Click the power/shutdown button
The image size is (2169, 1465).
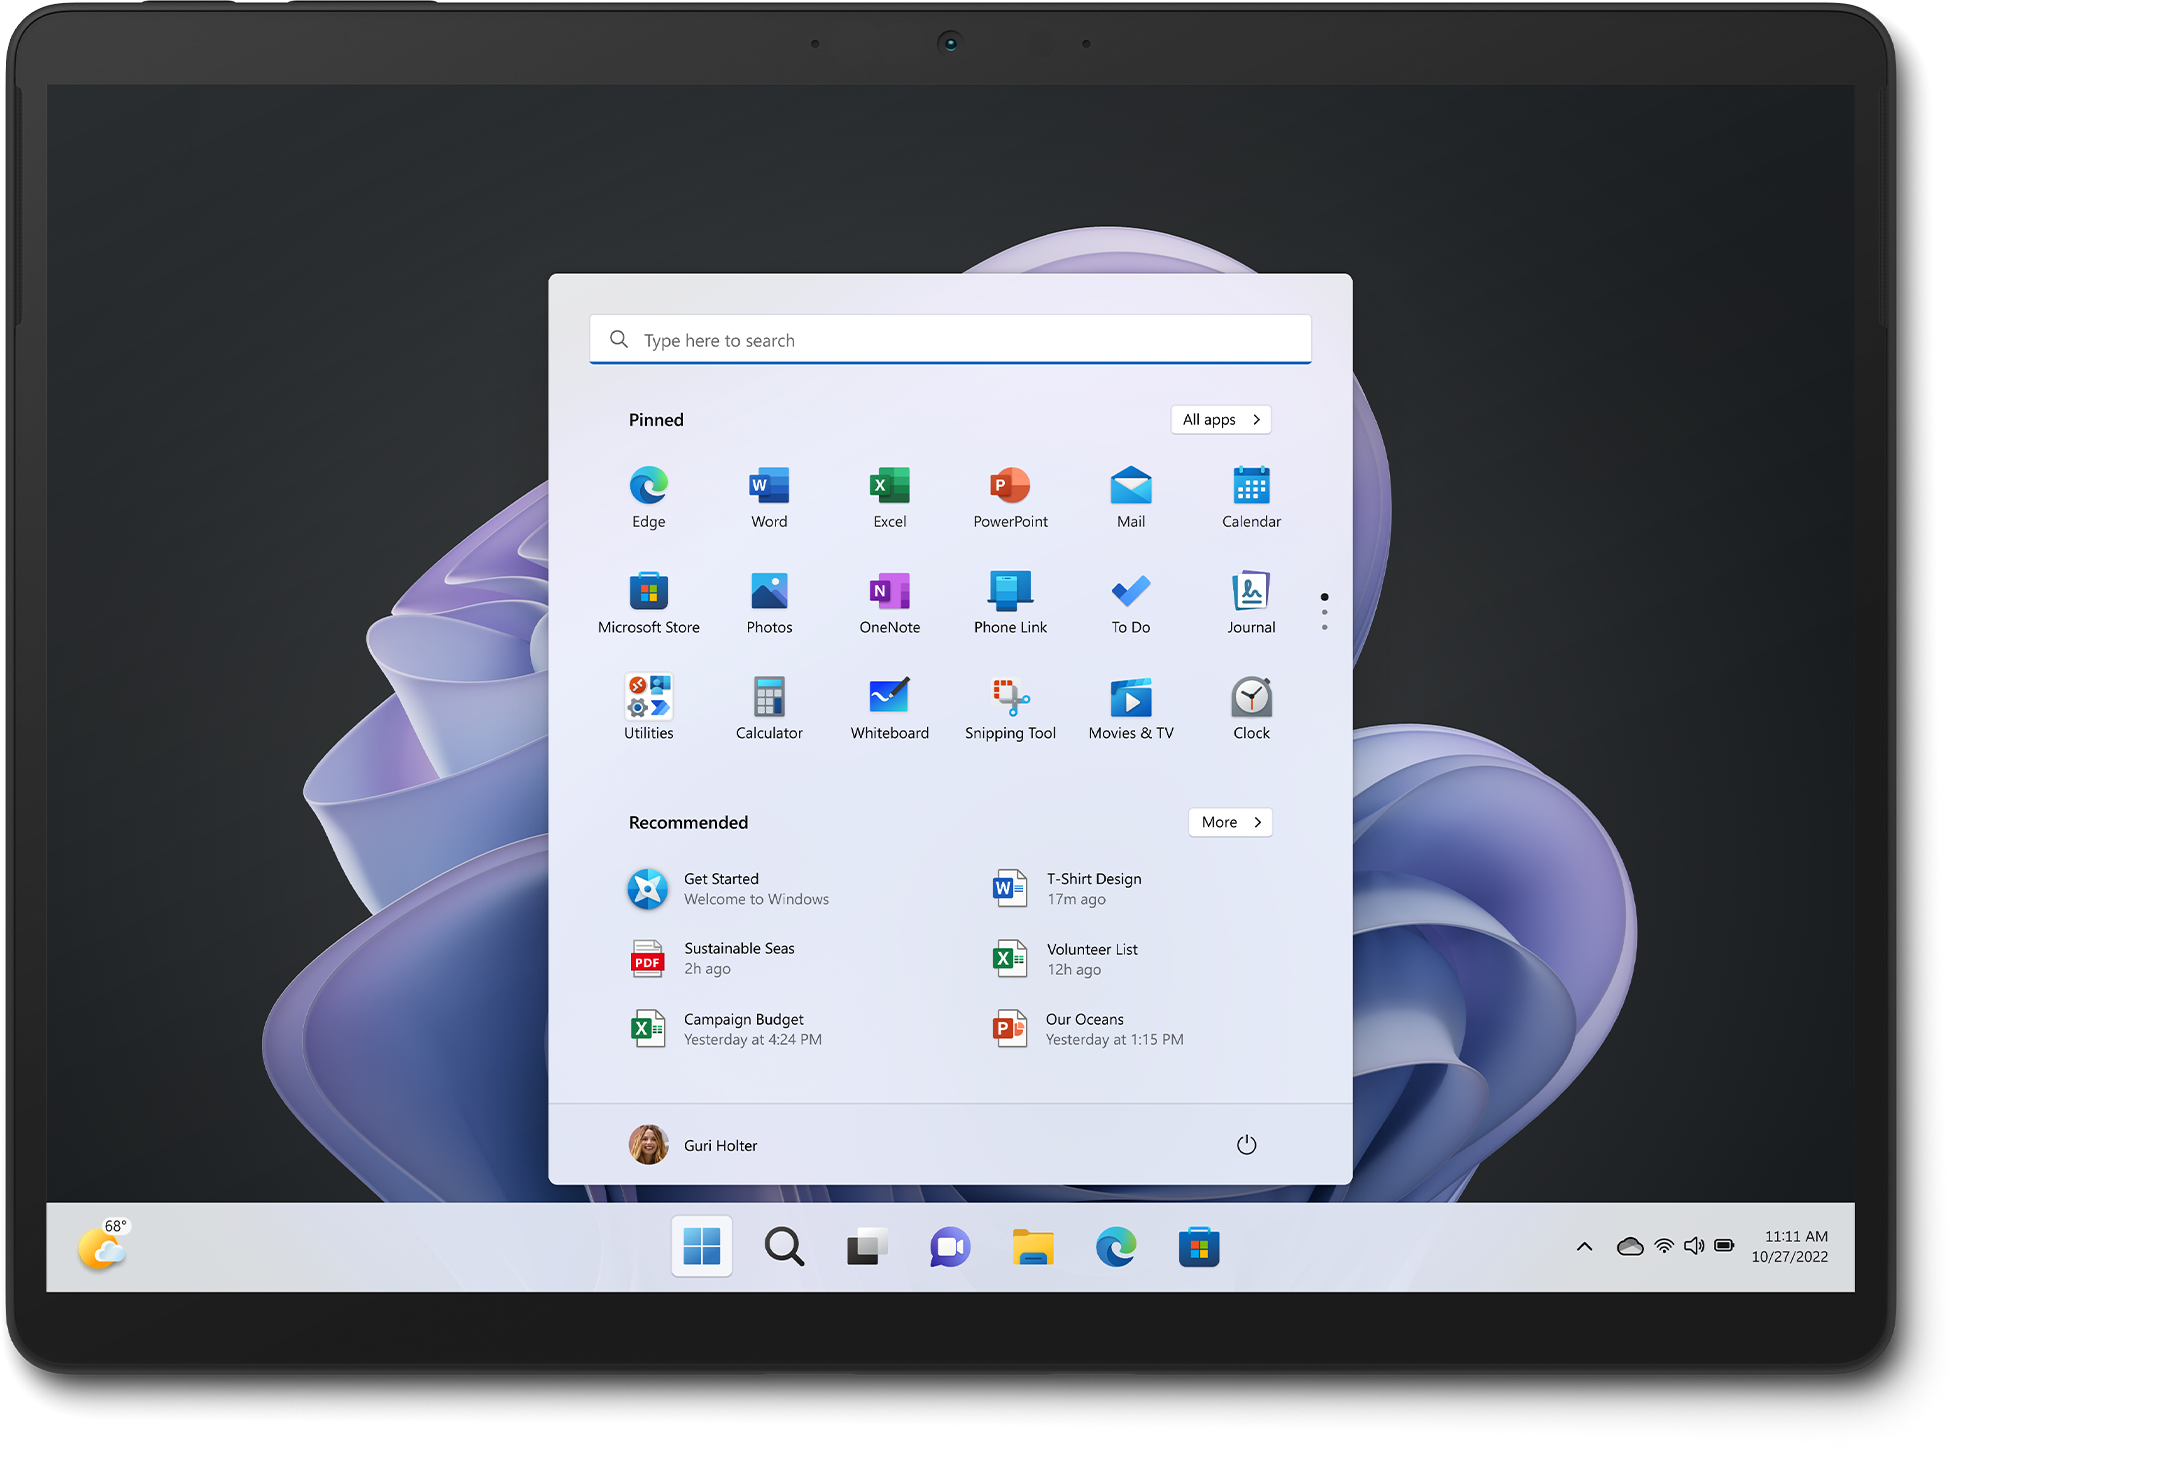[1247, 1145]
